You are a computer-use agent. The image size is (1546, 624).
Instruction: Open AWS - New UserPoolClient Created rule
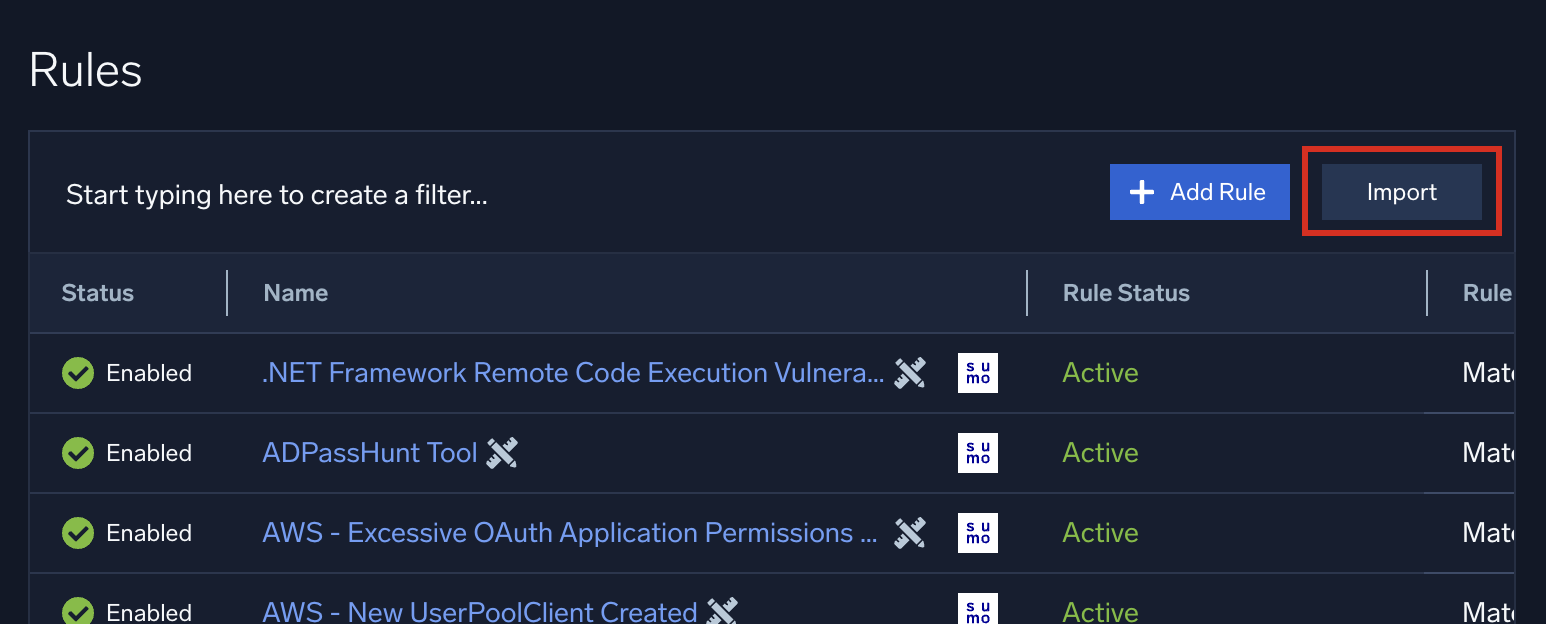click(x=479, y=611)
